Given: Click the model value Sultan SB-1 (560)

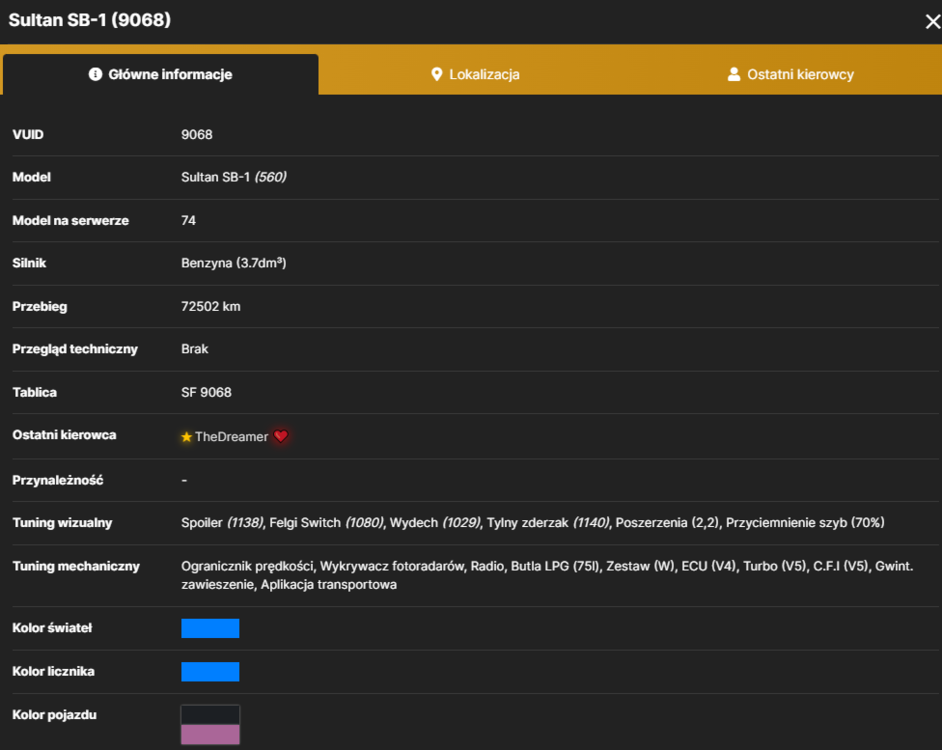Looking at the screenshot, I should [234, 177].
